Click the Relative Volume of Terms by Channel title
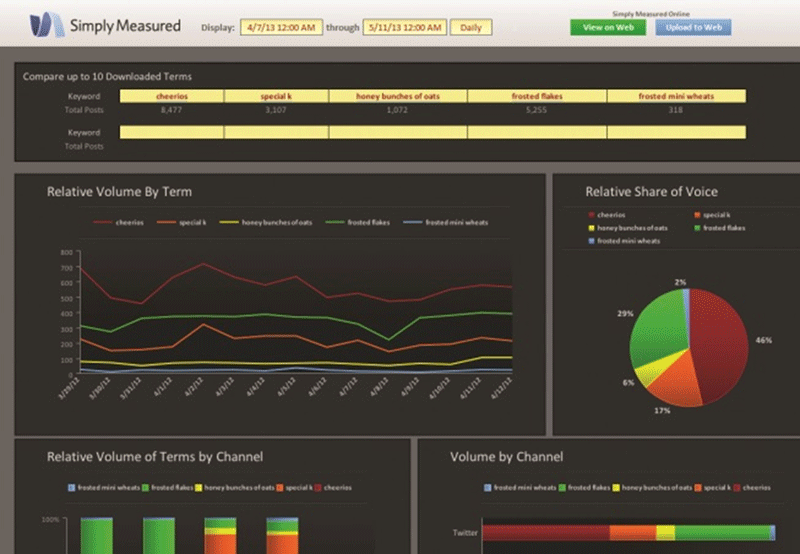The image size is (800, 554). [x=155, y=457]
